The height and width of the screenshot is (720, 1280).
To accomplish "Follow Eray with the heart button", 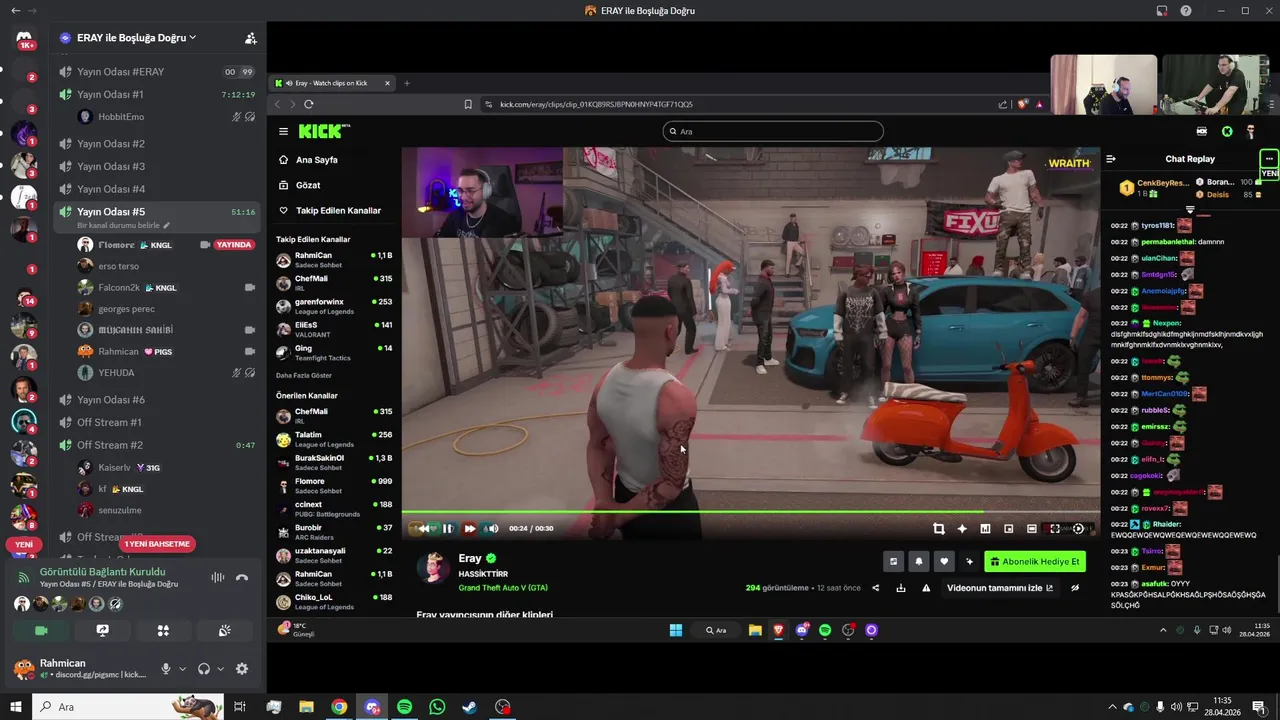I will (943, 561).
